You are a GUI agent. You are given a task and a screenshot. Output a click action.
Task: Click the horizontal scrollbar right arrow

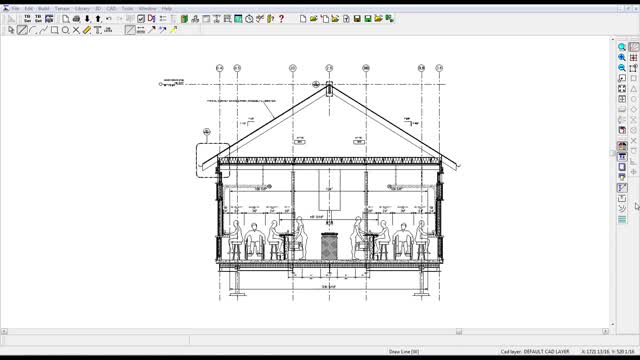pyautogui.click(x=605, y=331)
